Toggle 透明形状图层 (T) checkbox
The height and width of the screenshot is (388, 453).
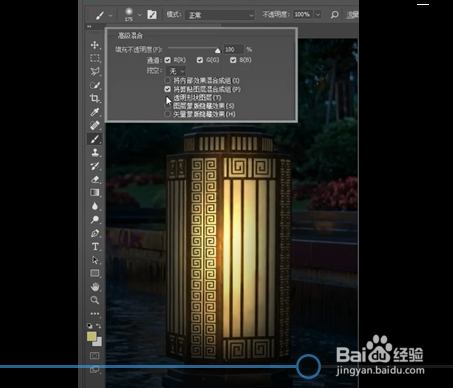tap(168, 98)
